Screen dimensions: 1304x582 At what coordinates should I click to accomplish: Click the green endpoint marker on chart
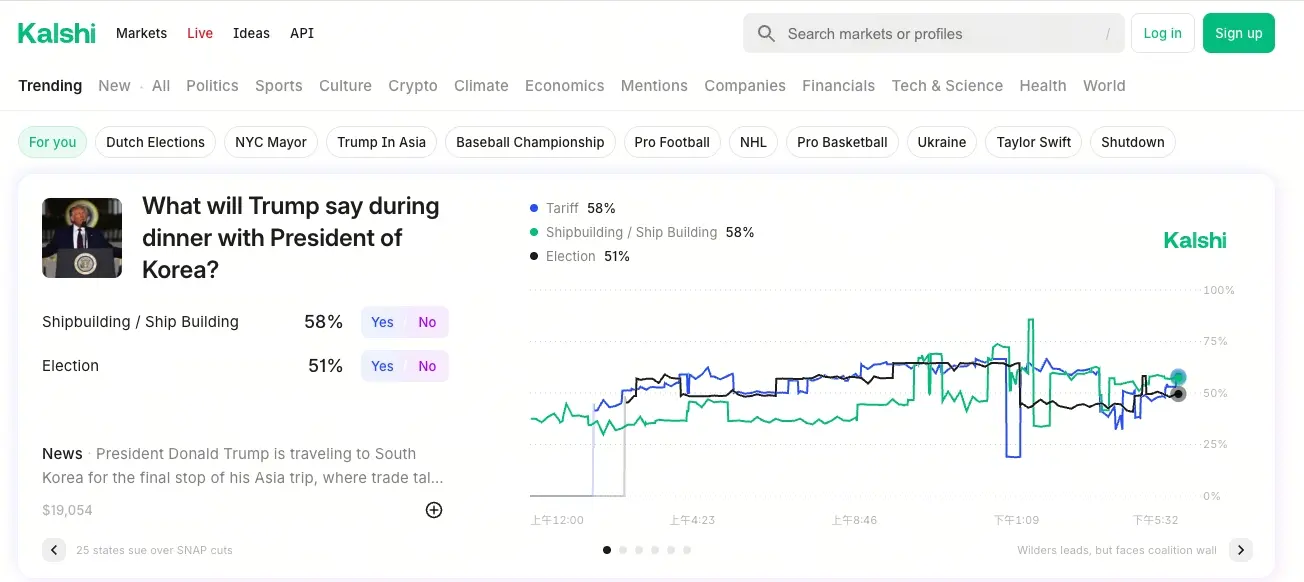[1178, 377]
